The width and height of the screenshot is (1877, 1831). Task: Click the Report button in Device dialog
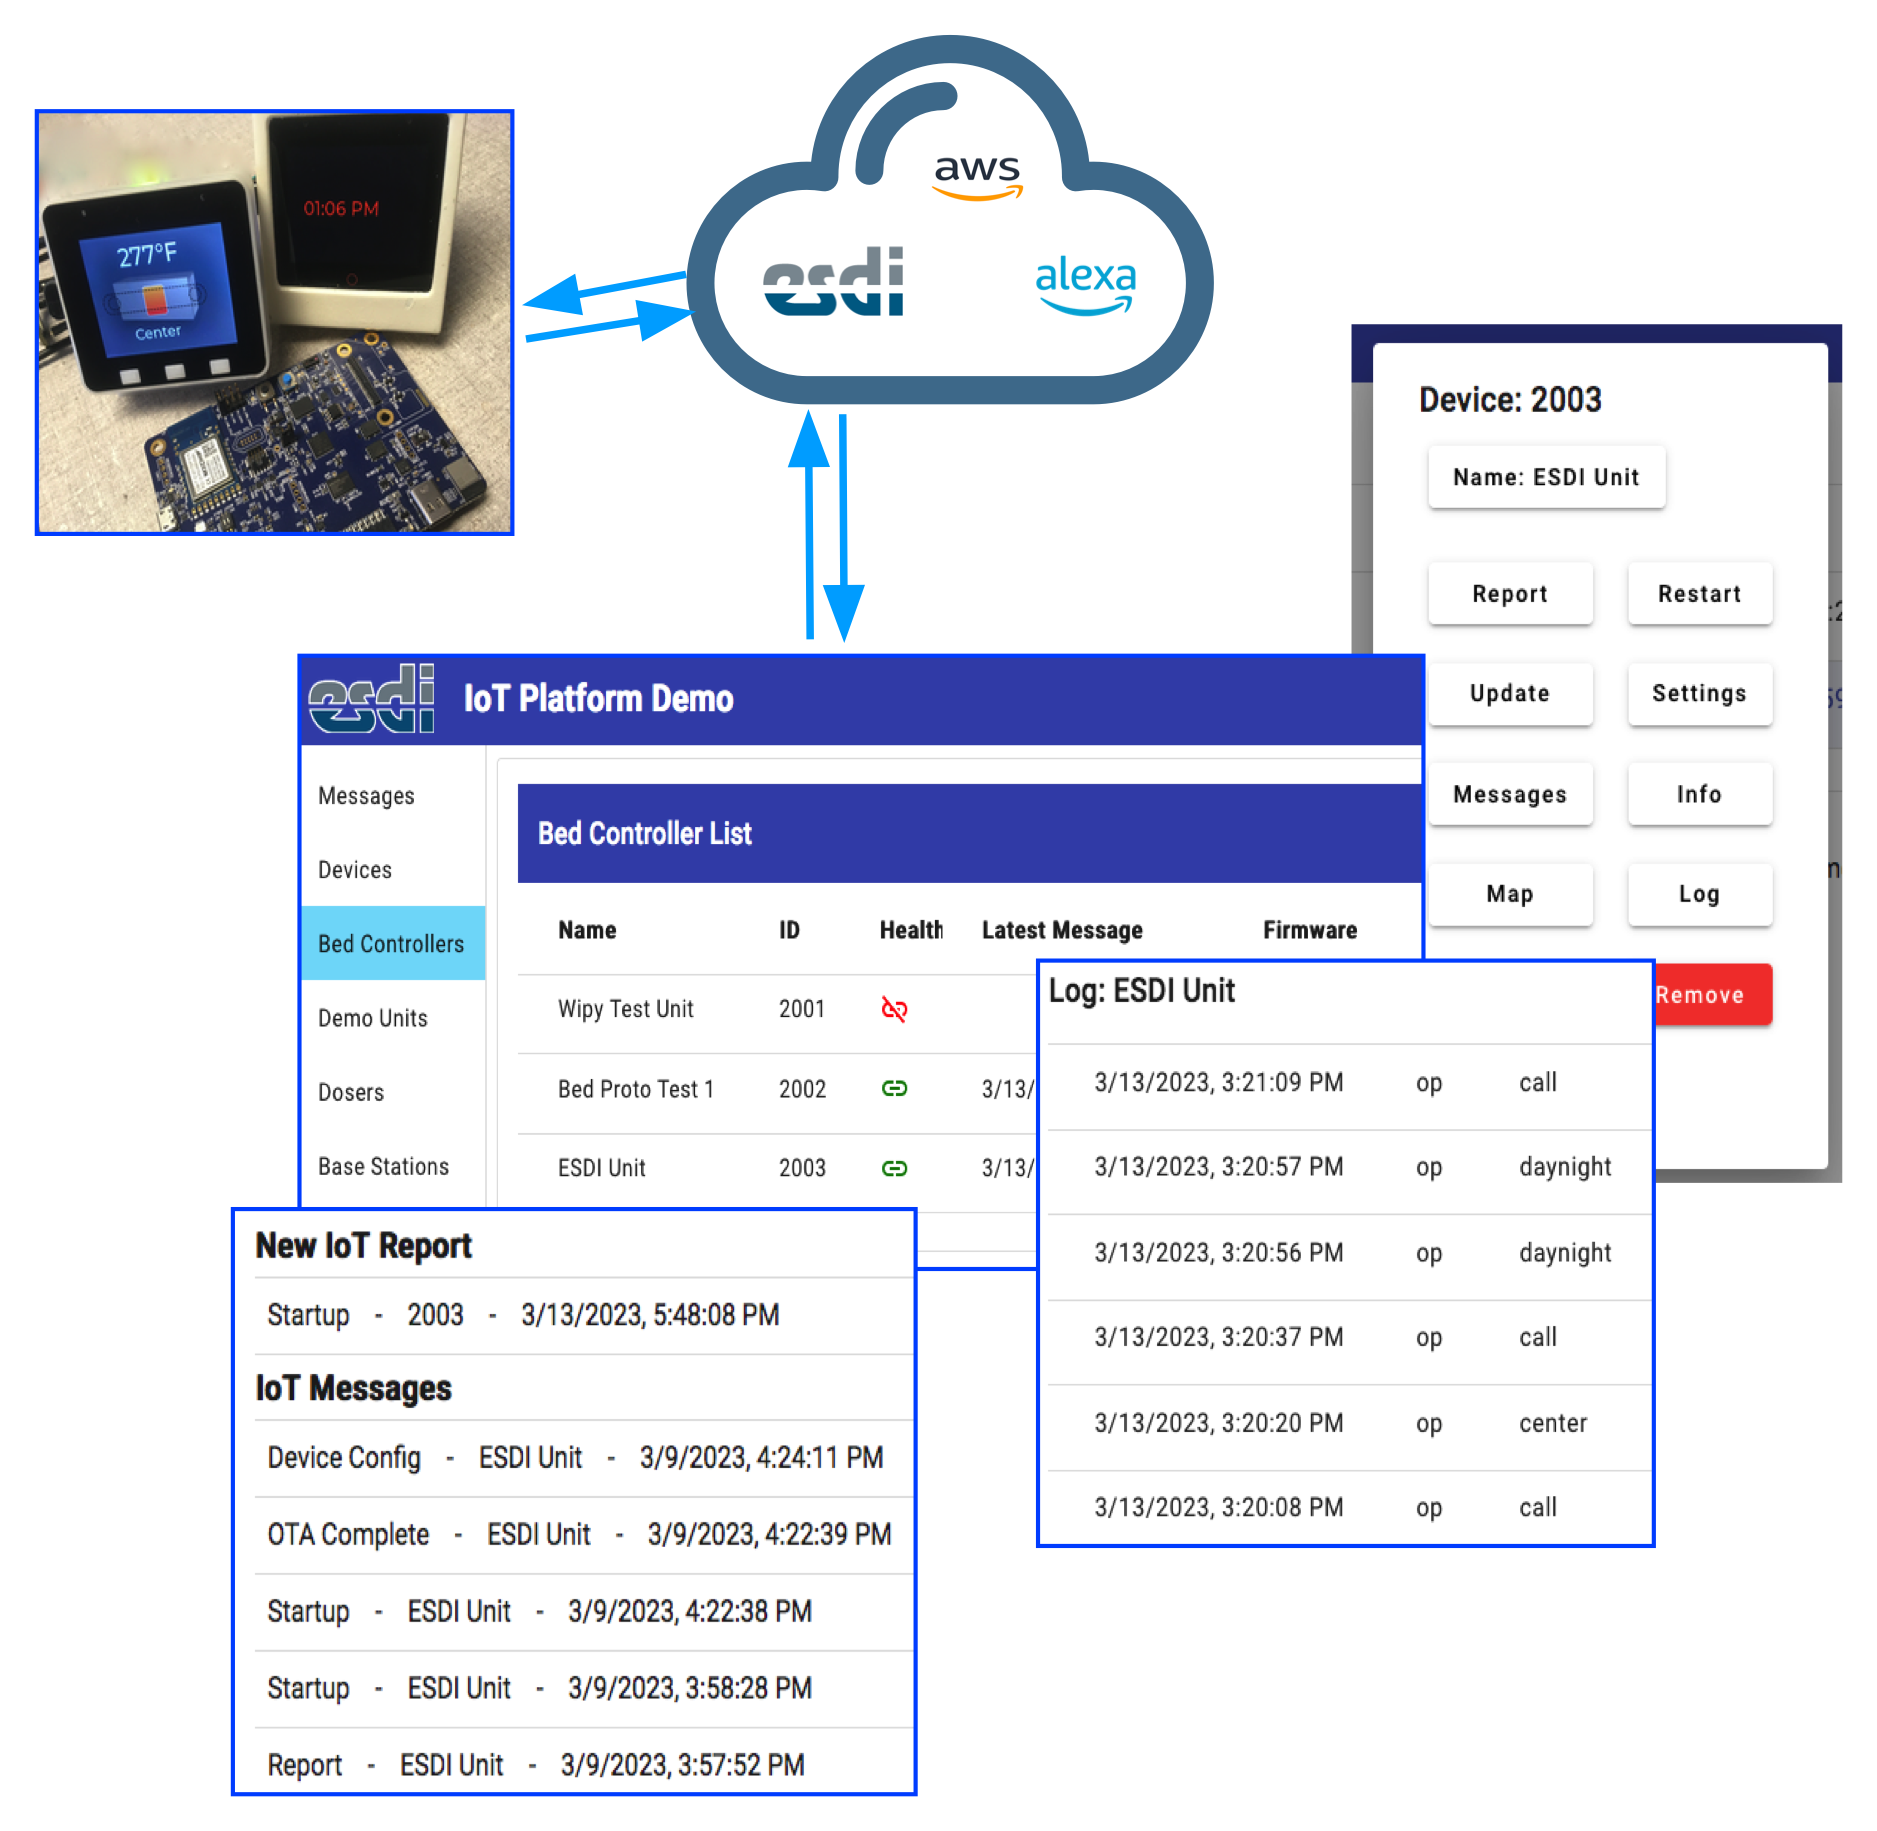click(1510, 594)
